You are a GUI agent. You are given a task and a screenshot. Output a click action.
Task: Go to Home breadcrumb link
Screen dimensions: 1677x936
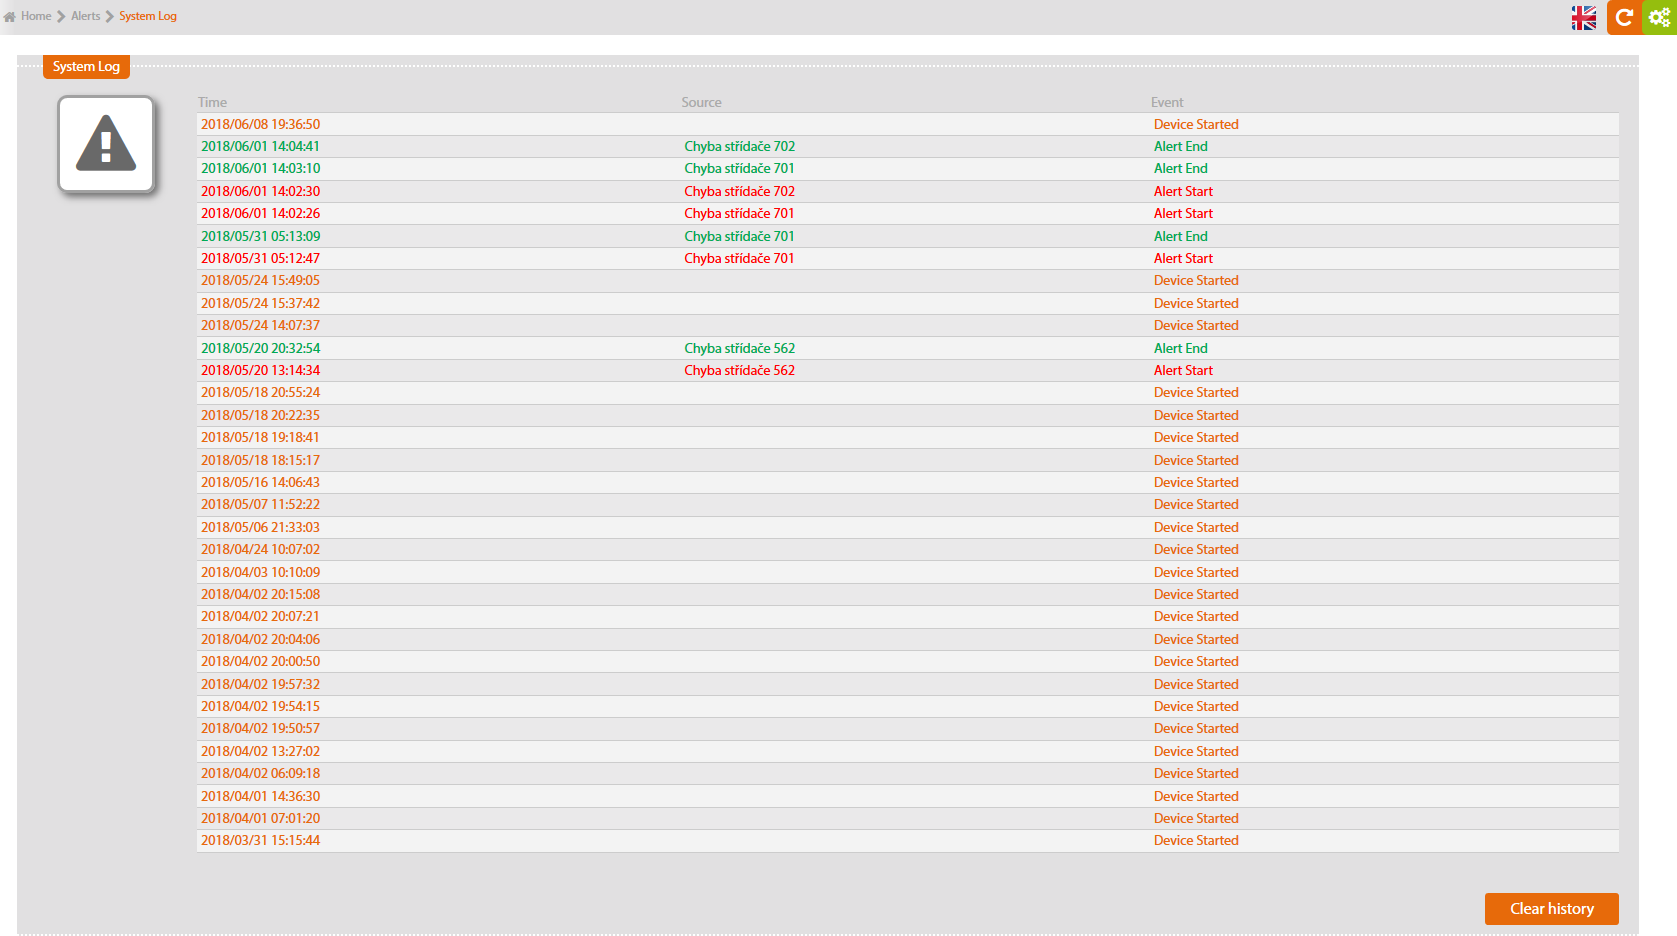click(36, 16)
